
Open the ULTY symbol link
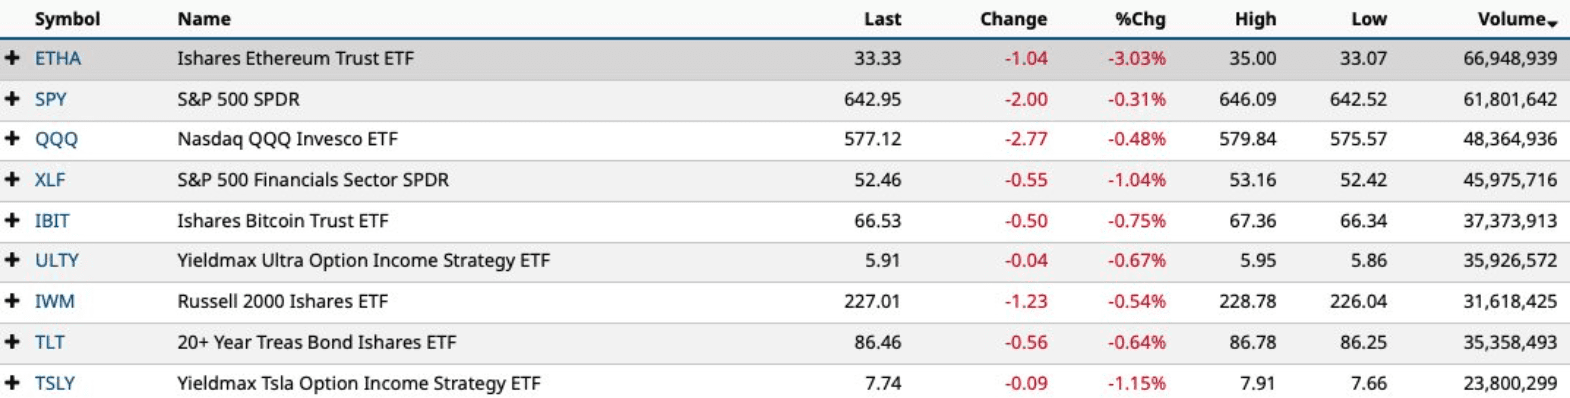click(x=57, y=260)
